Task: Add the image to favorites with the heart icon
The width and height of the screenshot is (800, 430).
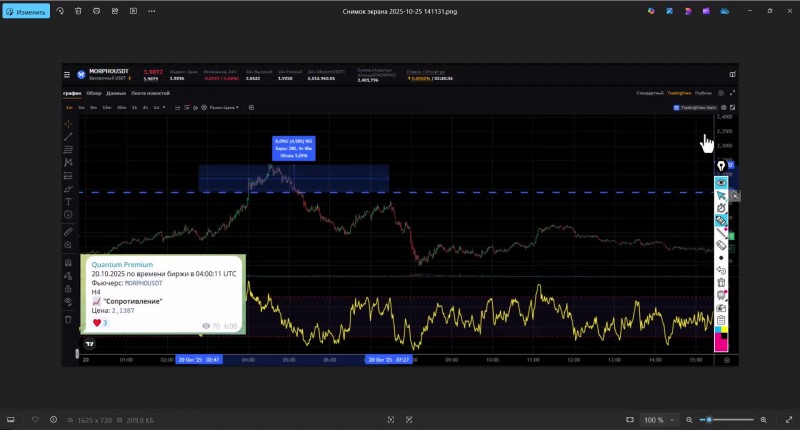Action: click(x=35, y=419)
